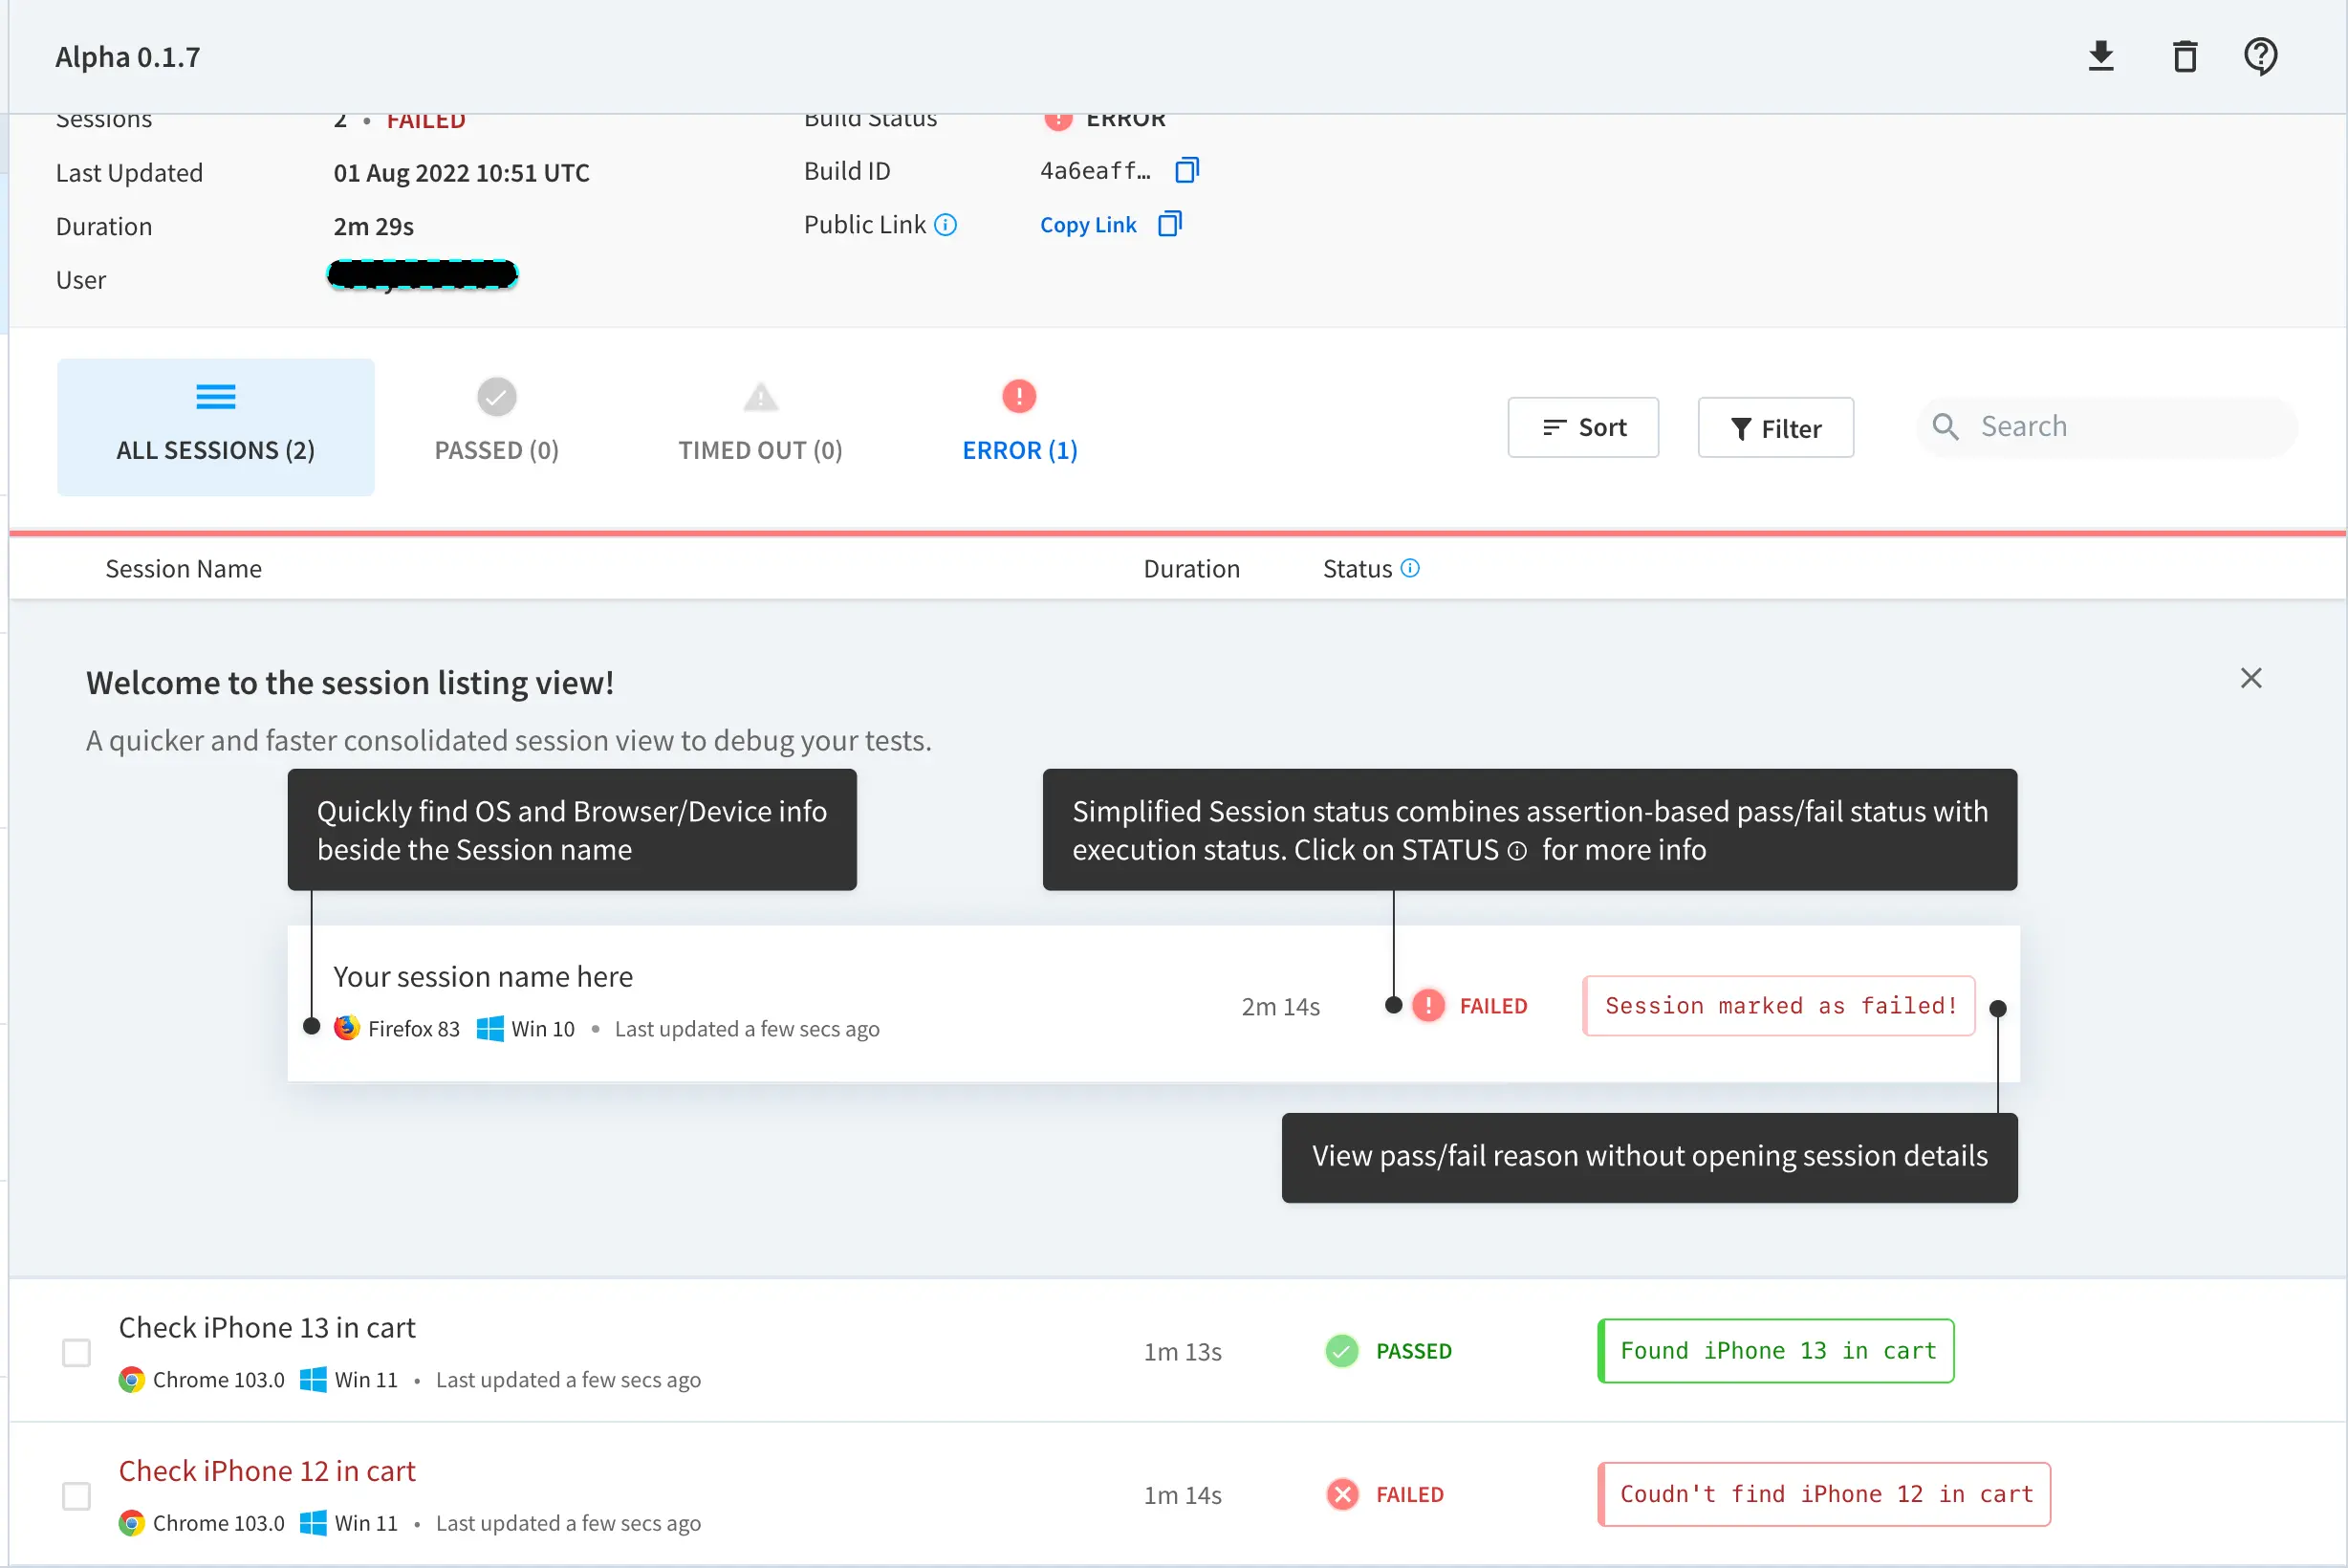Switch to the ERROR (1) tab

1019,425
